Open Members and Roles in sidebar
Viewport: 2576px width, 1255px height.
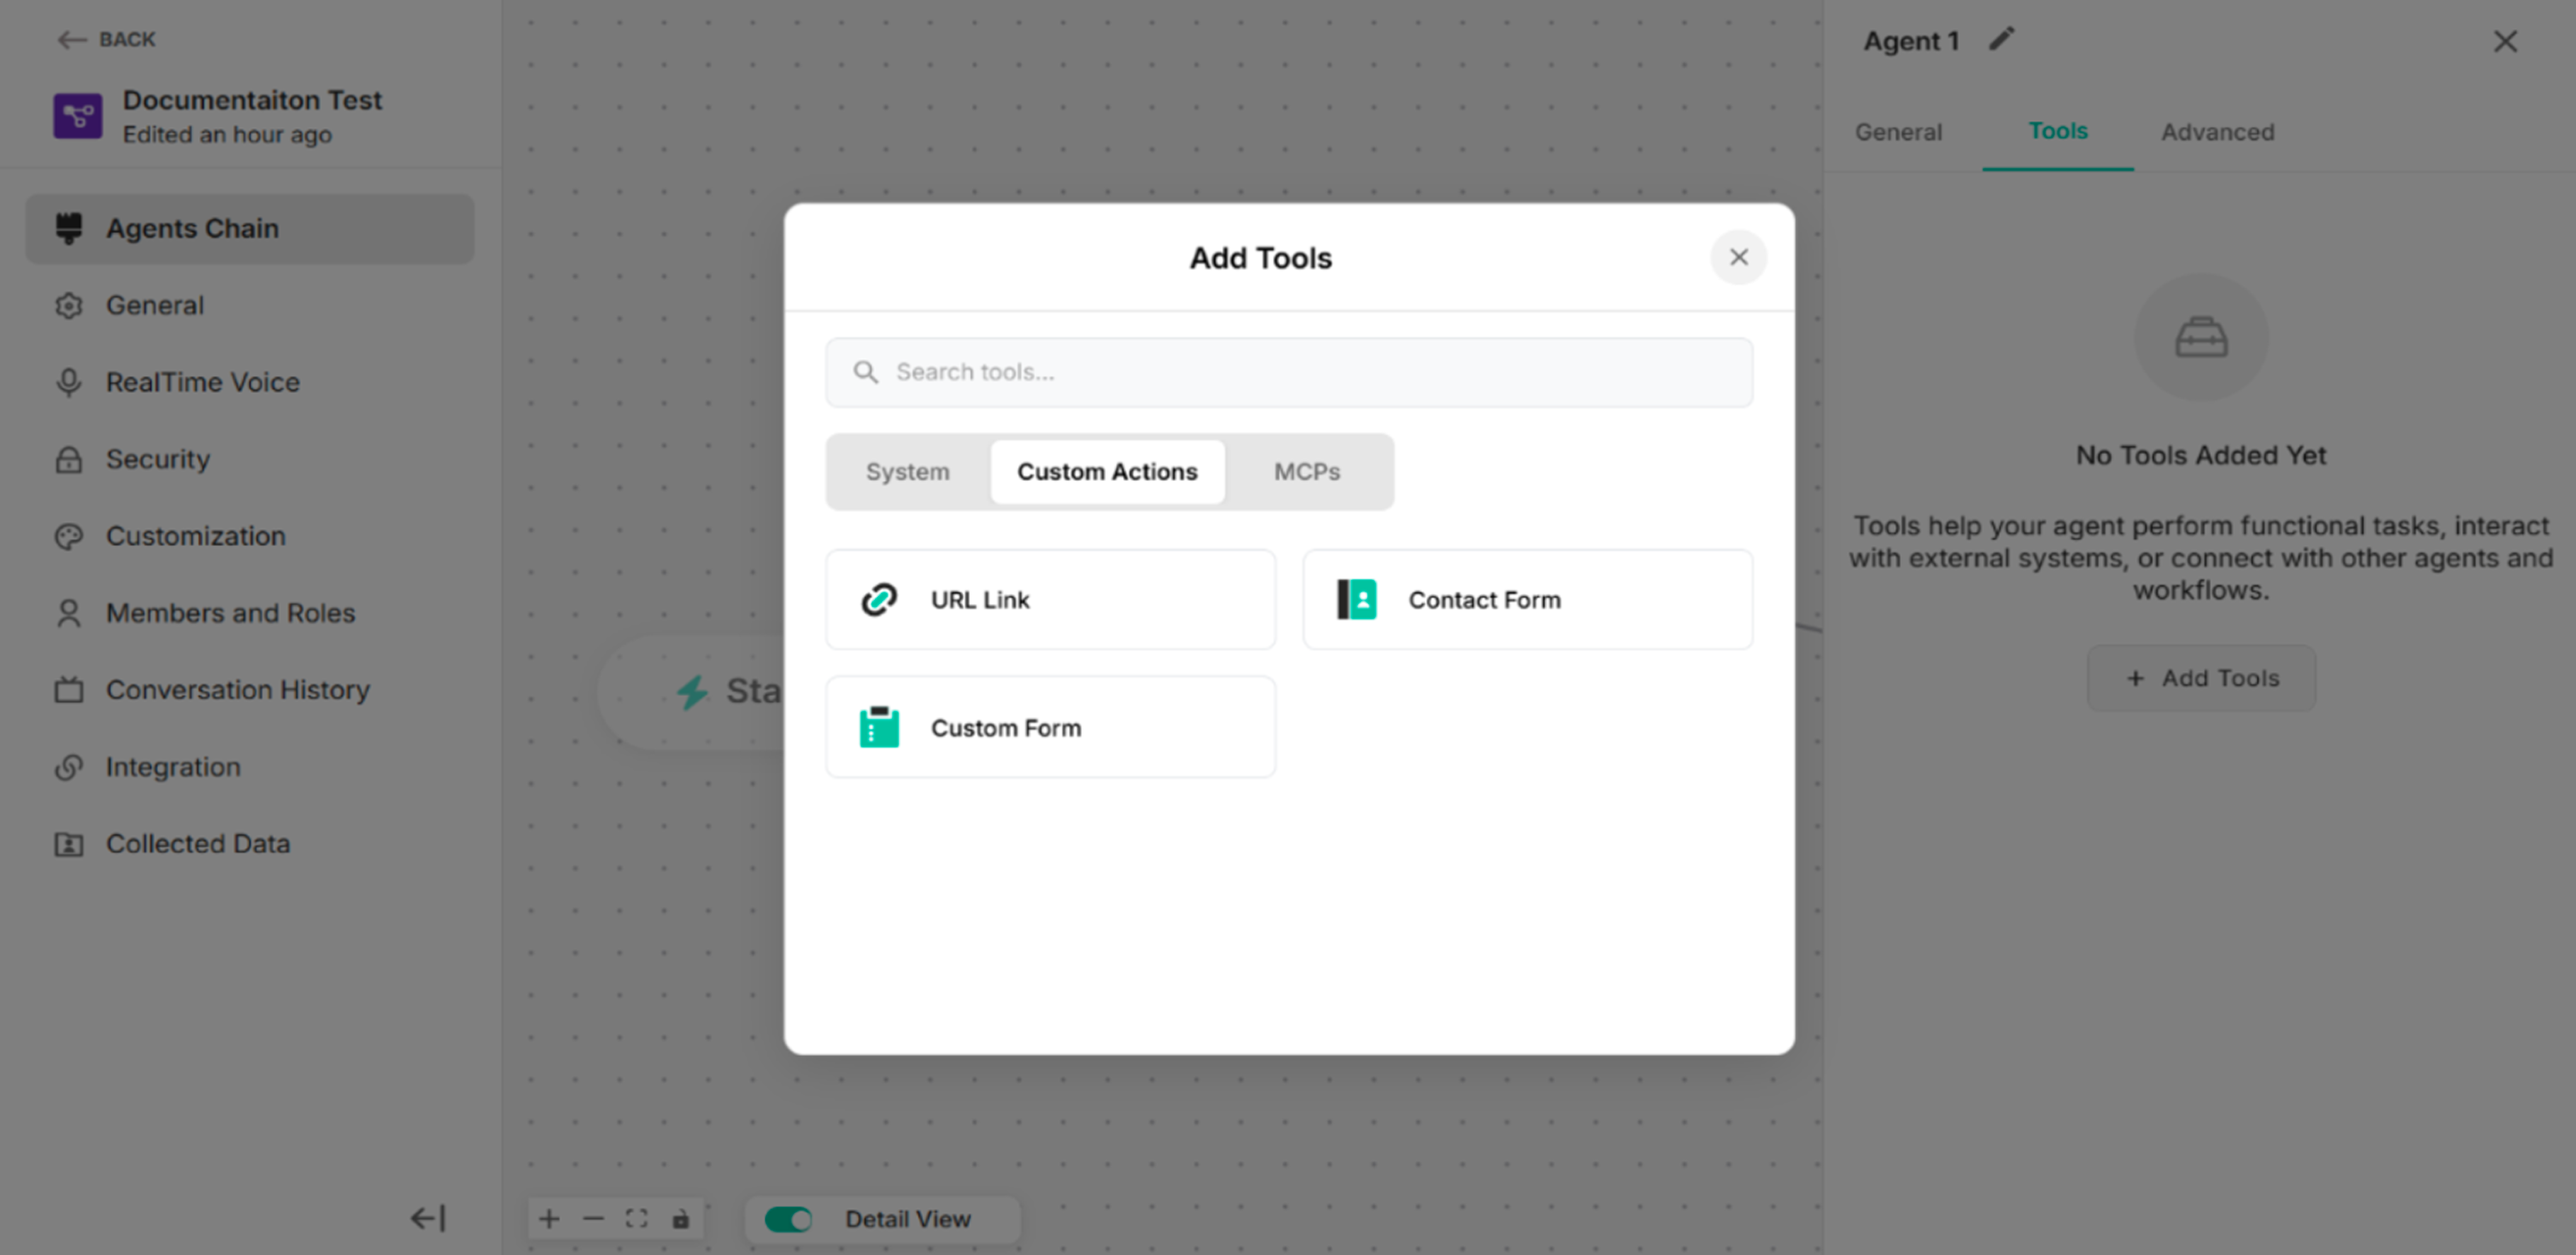[x=249, y=614]
